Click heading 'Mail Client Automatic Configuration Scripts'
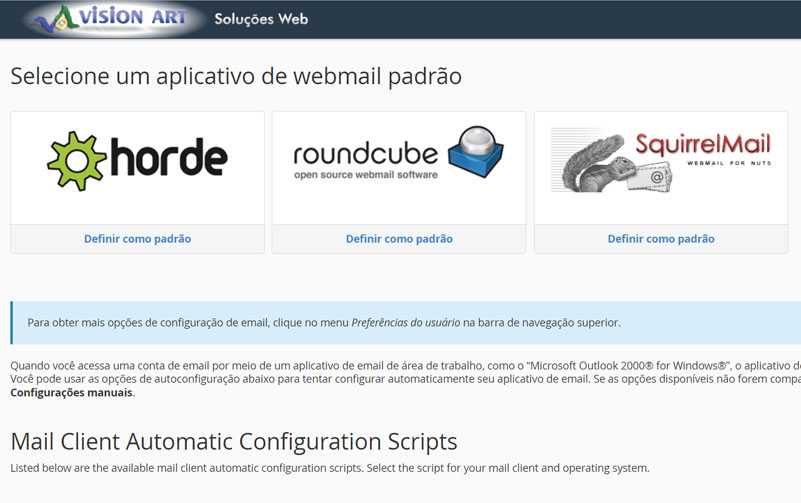This screenshot has width=801, height=503. (234, 441)
